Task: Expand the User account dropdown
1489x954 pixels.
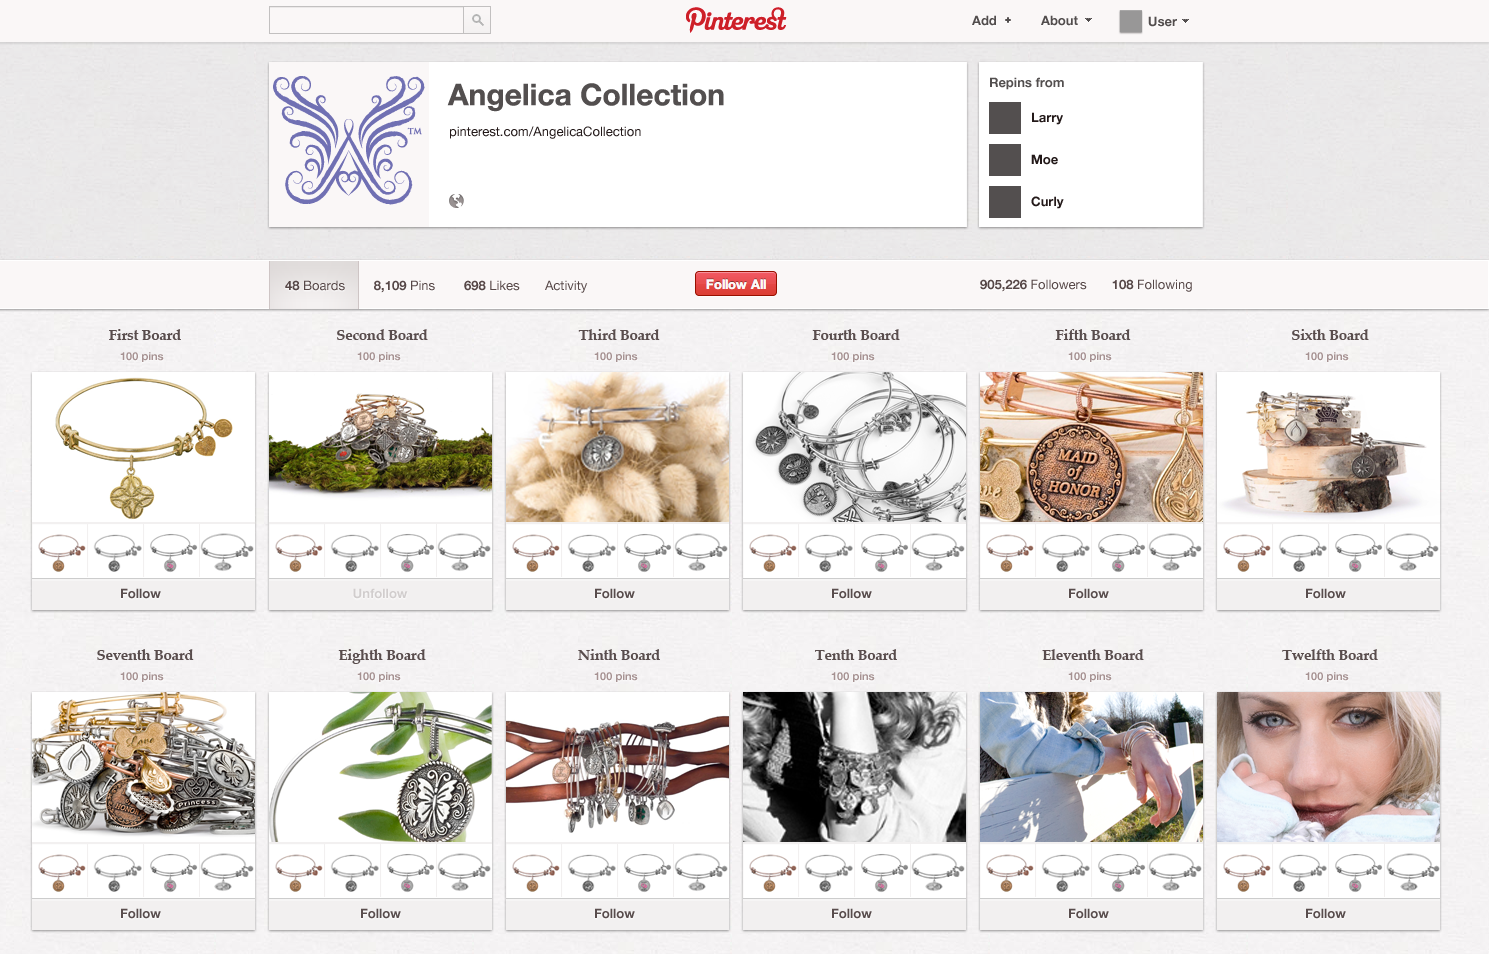Action: coord(1168,21)
